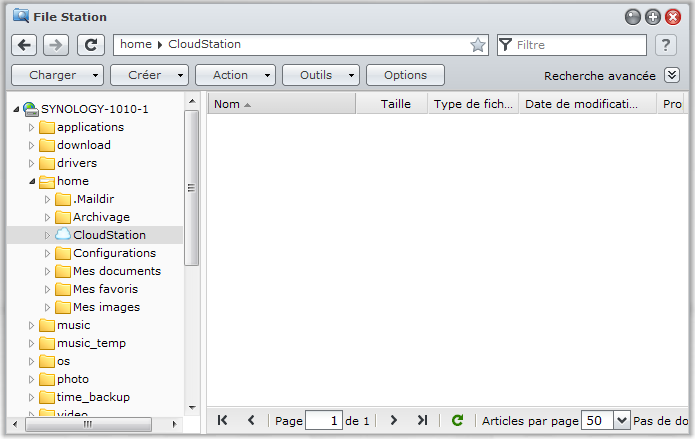Viewport: 695px width, 439px height.
Task: Go to the first page of results
Action: coord(222,421)
